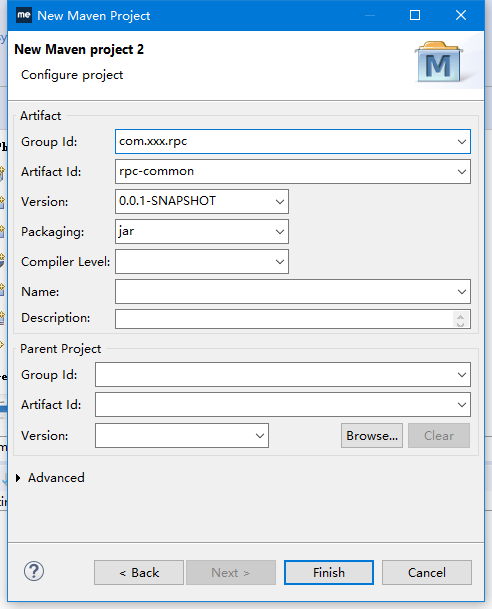The image size is (492, 609).
Task: Maximize the New Maven Project dialog
Action: 415,15
